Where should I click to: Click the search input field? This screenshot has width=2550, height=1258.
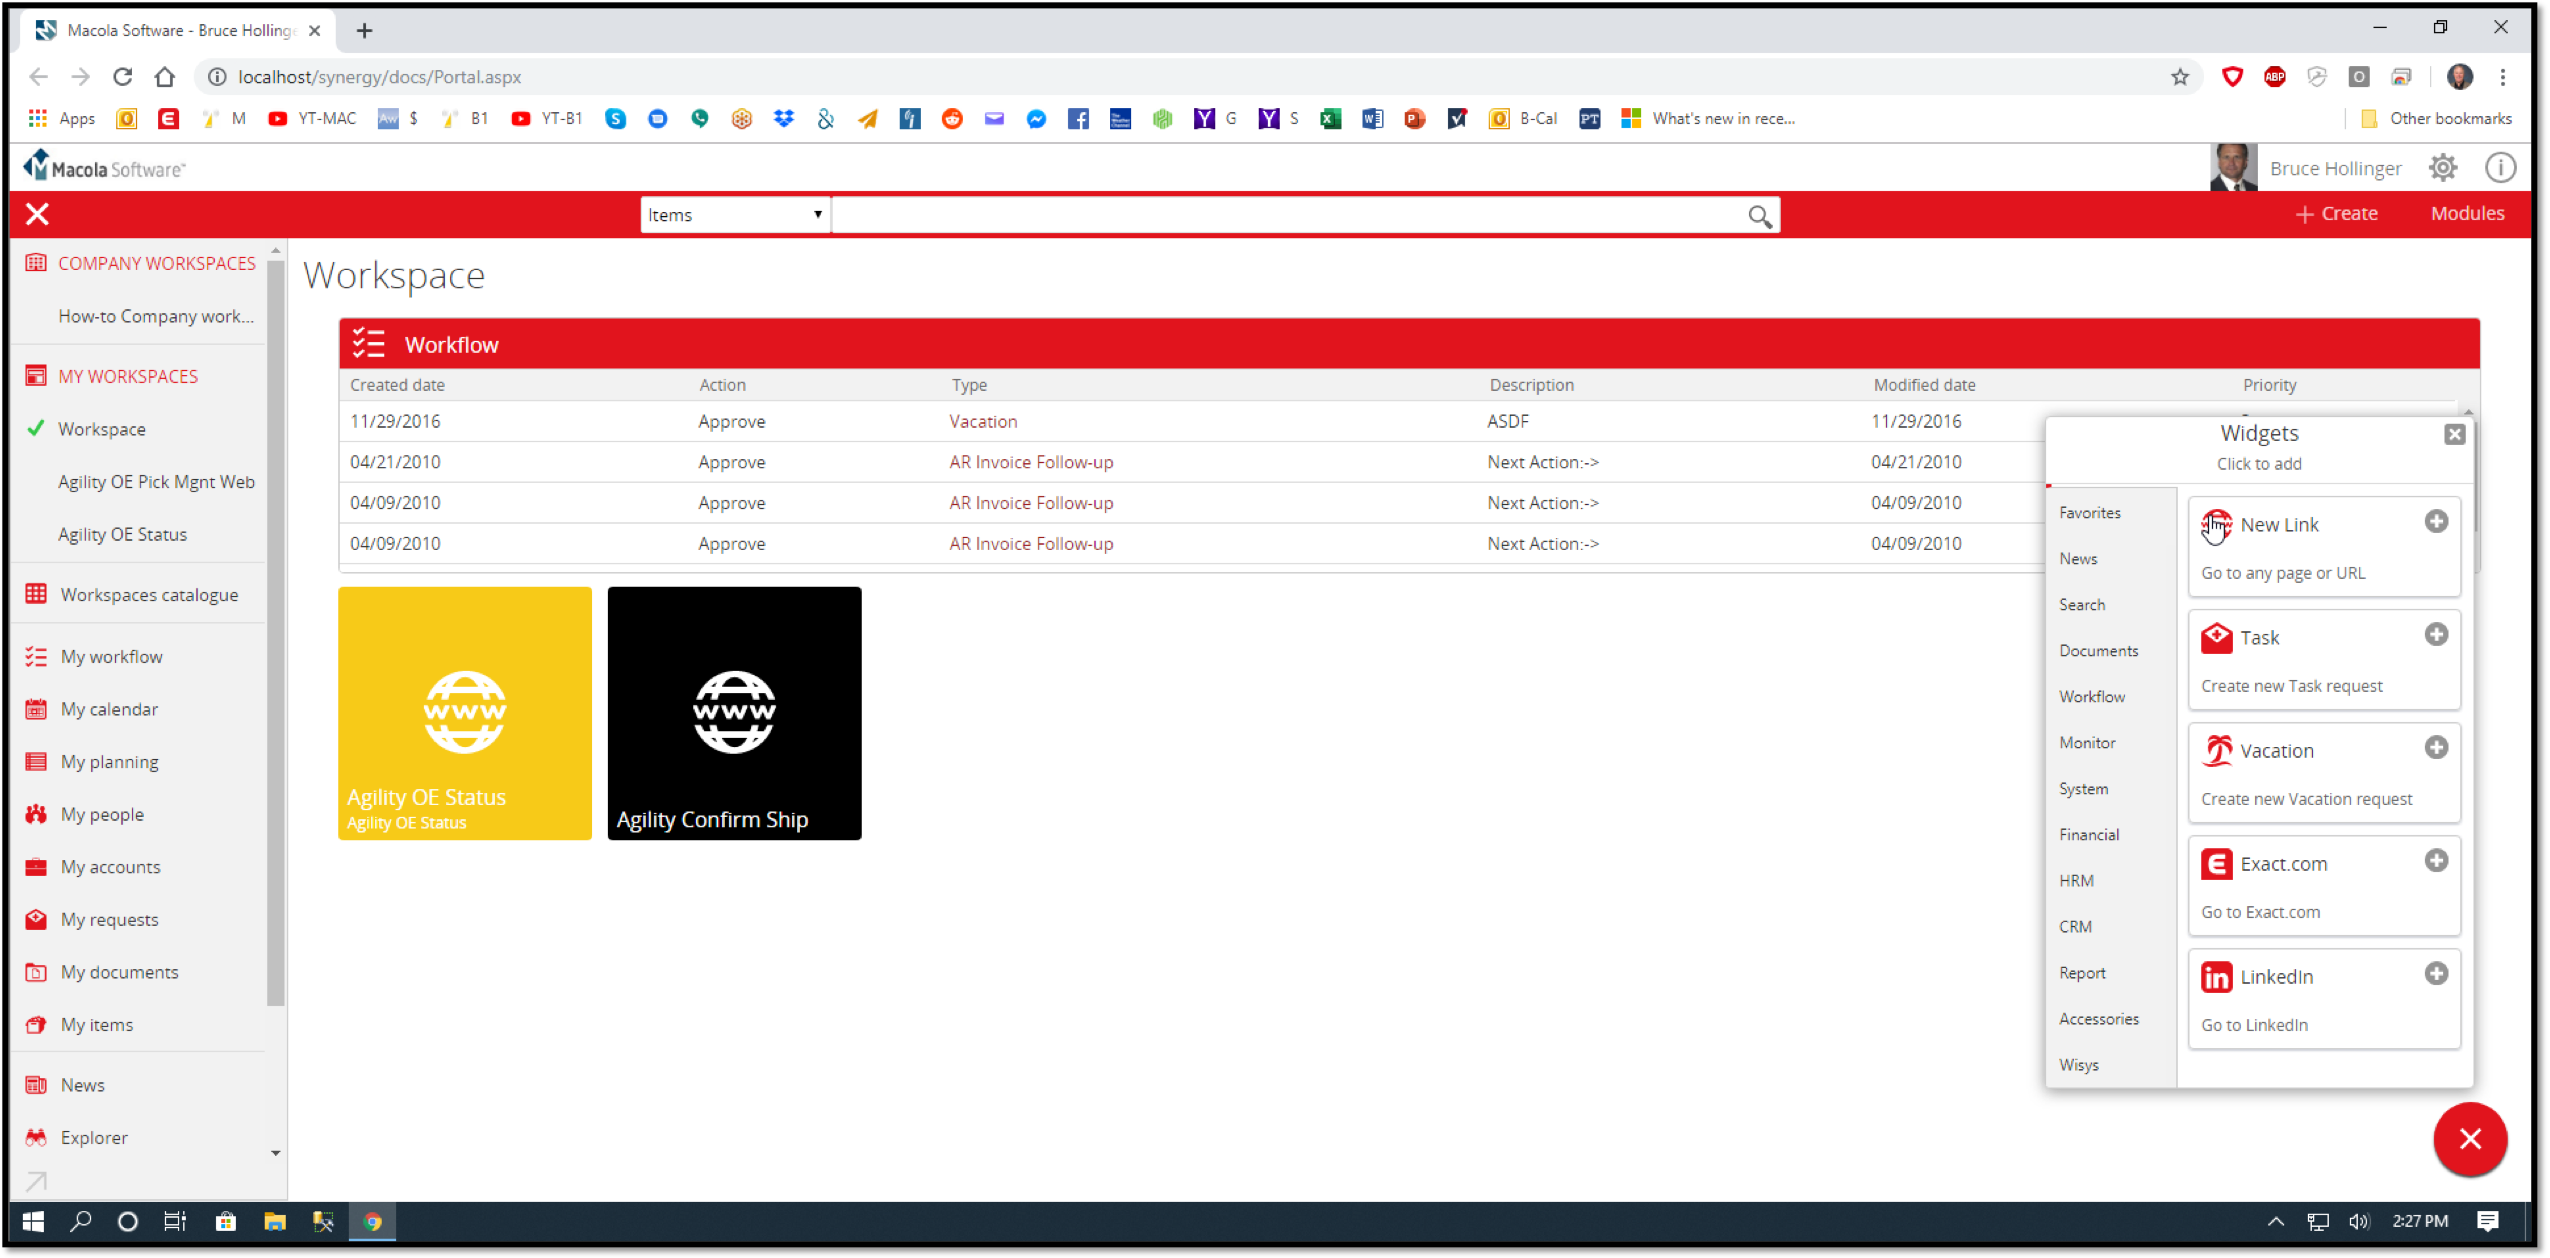click(1293, 215)
